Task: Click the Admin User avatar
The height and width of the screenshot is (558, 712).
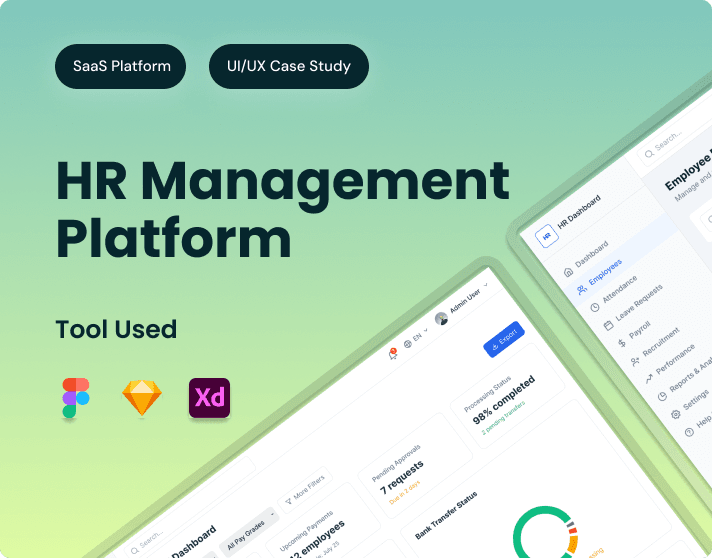Action: (441, 319)
